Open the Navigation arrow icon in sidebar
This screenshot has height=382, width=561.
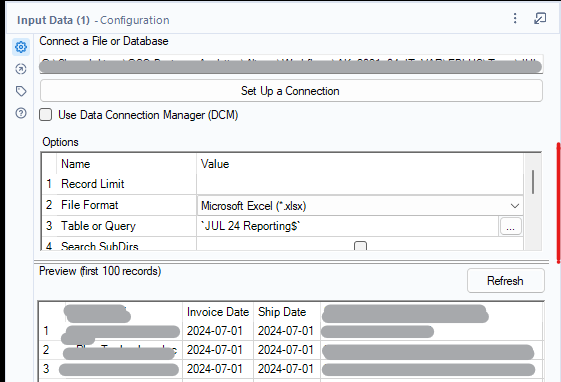[21, 69]
